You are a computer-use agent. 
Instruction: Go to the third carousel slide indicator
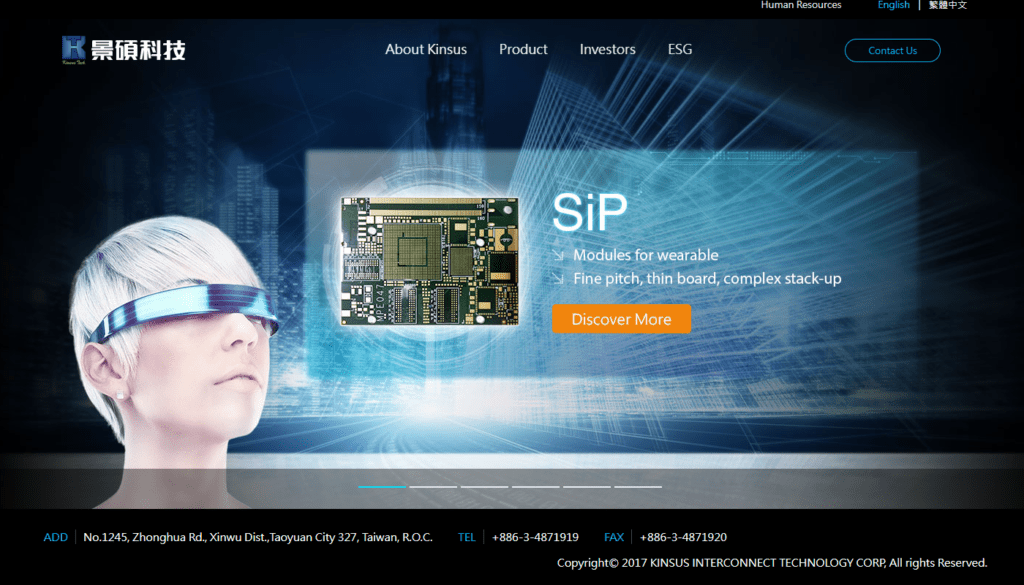[x=484, y=486]
